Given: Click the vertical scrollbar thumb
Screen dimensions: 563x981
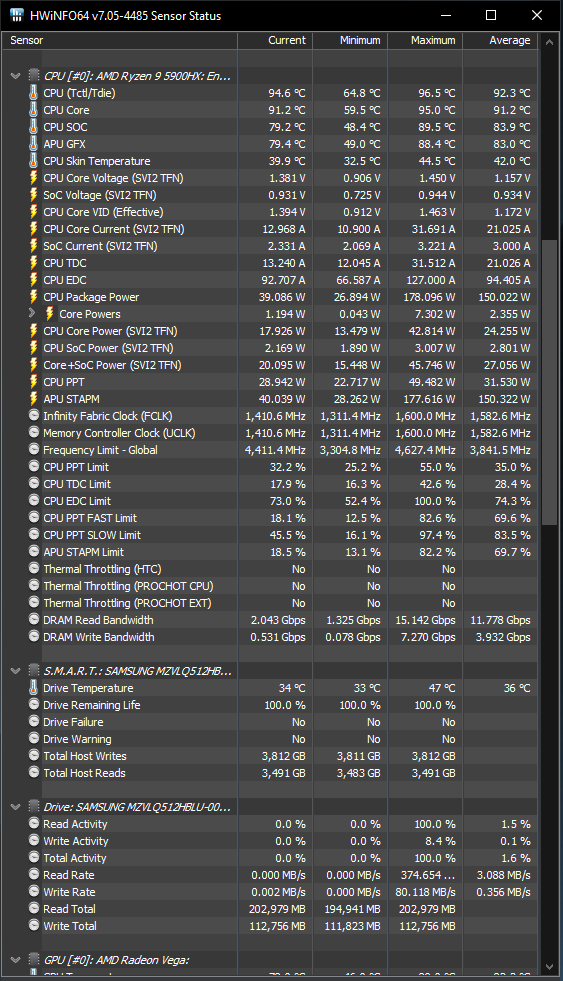Looking at the screenshot, I should pos(549,382).
